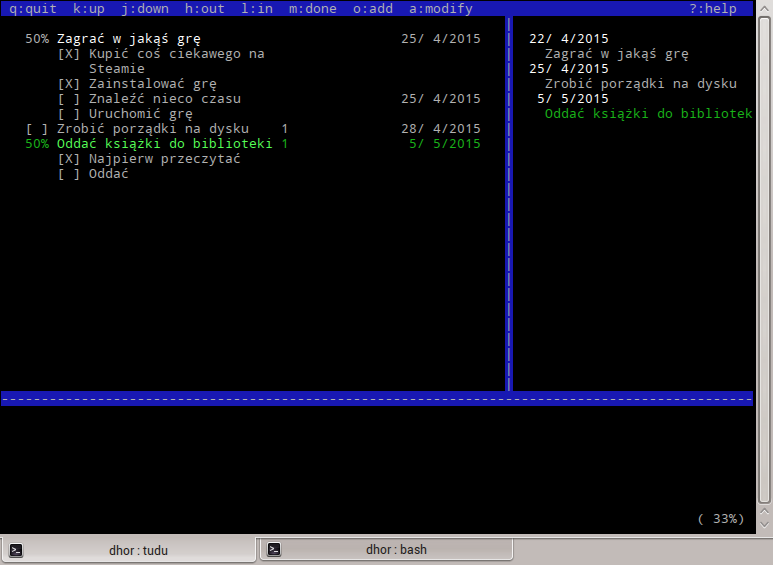Click the deadline date of Znaleźć nieco czasu
The width and height of the screenshot is (773, 565).
(441, 99)
